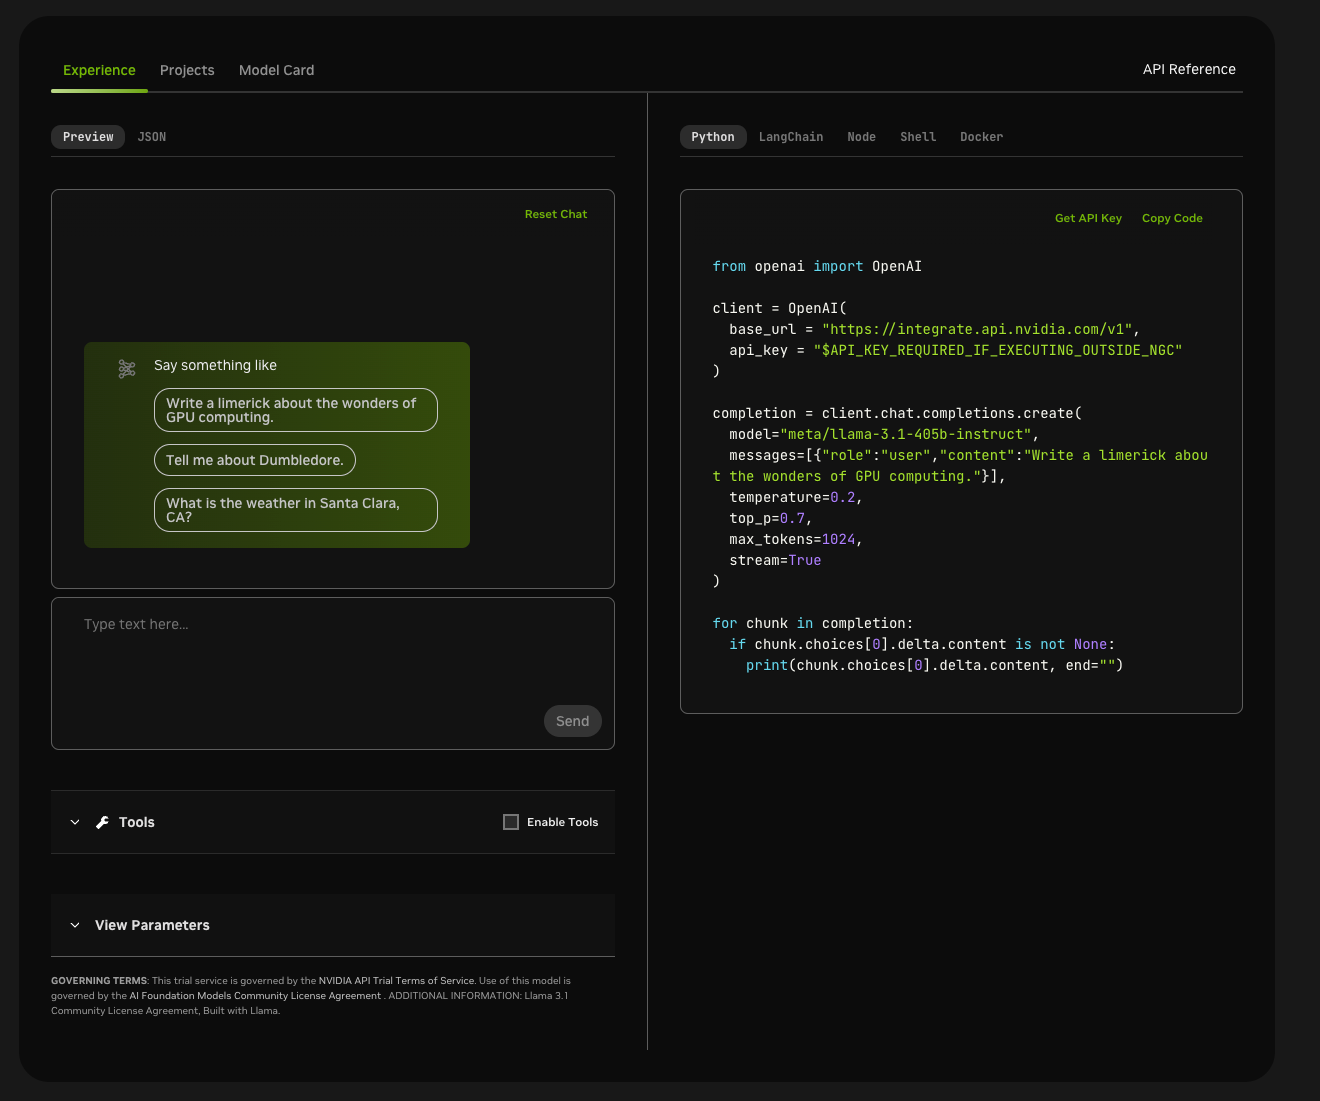Open the API Reference link
Image resolution: width=1320 pixels, height=1101 pixels.
click(x=1189, y=69)
